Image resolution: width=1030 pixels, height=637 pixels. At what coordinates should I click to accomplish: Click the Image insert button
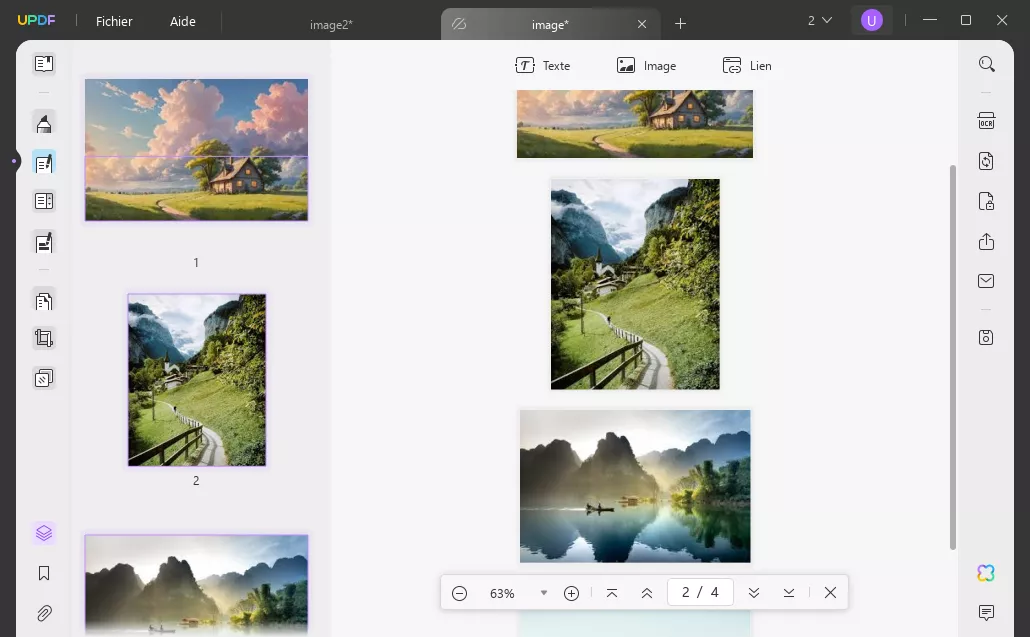(647, 65)
